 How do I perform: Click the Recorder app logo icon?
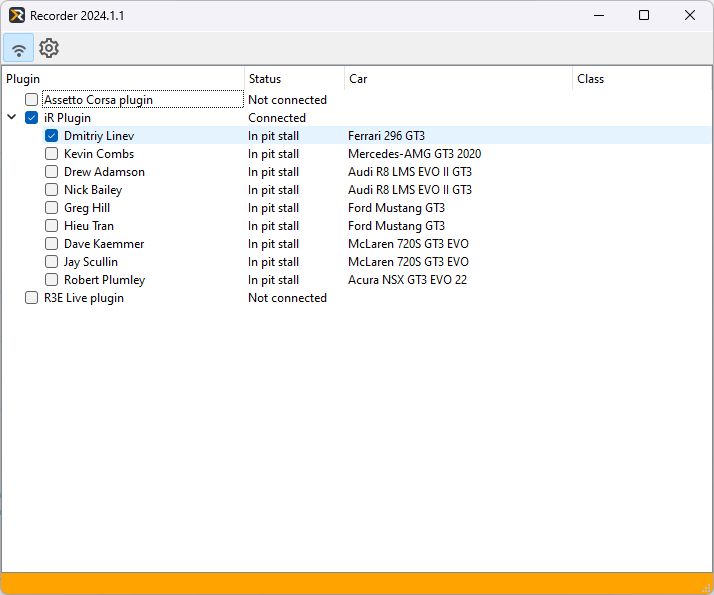point(17,15)
